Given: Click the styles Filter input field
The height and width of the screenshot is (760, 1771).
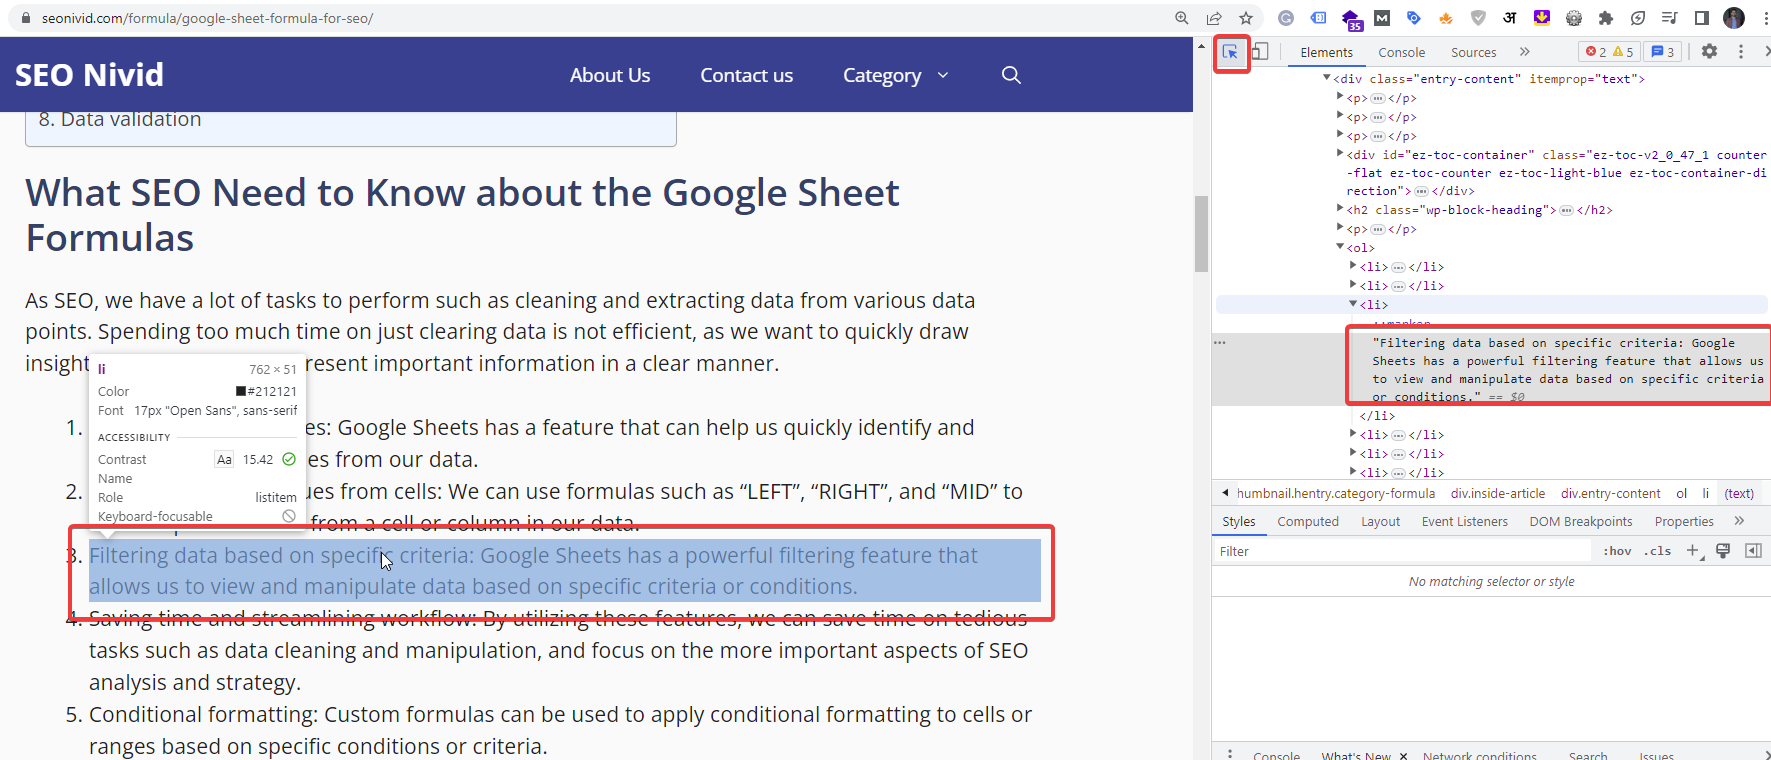Looking at the screenshot, I should point(1401,551).
